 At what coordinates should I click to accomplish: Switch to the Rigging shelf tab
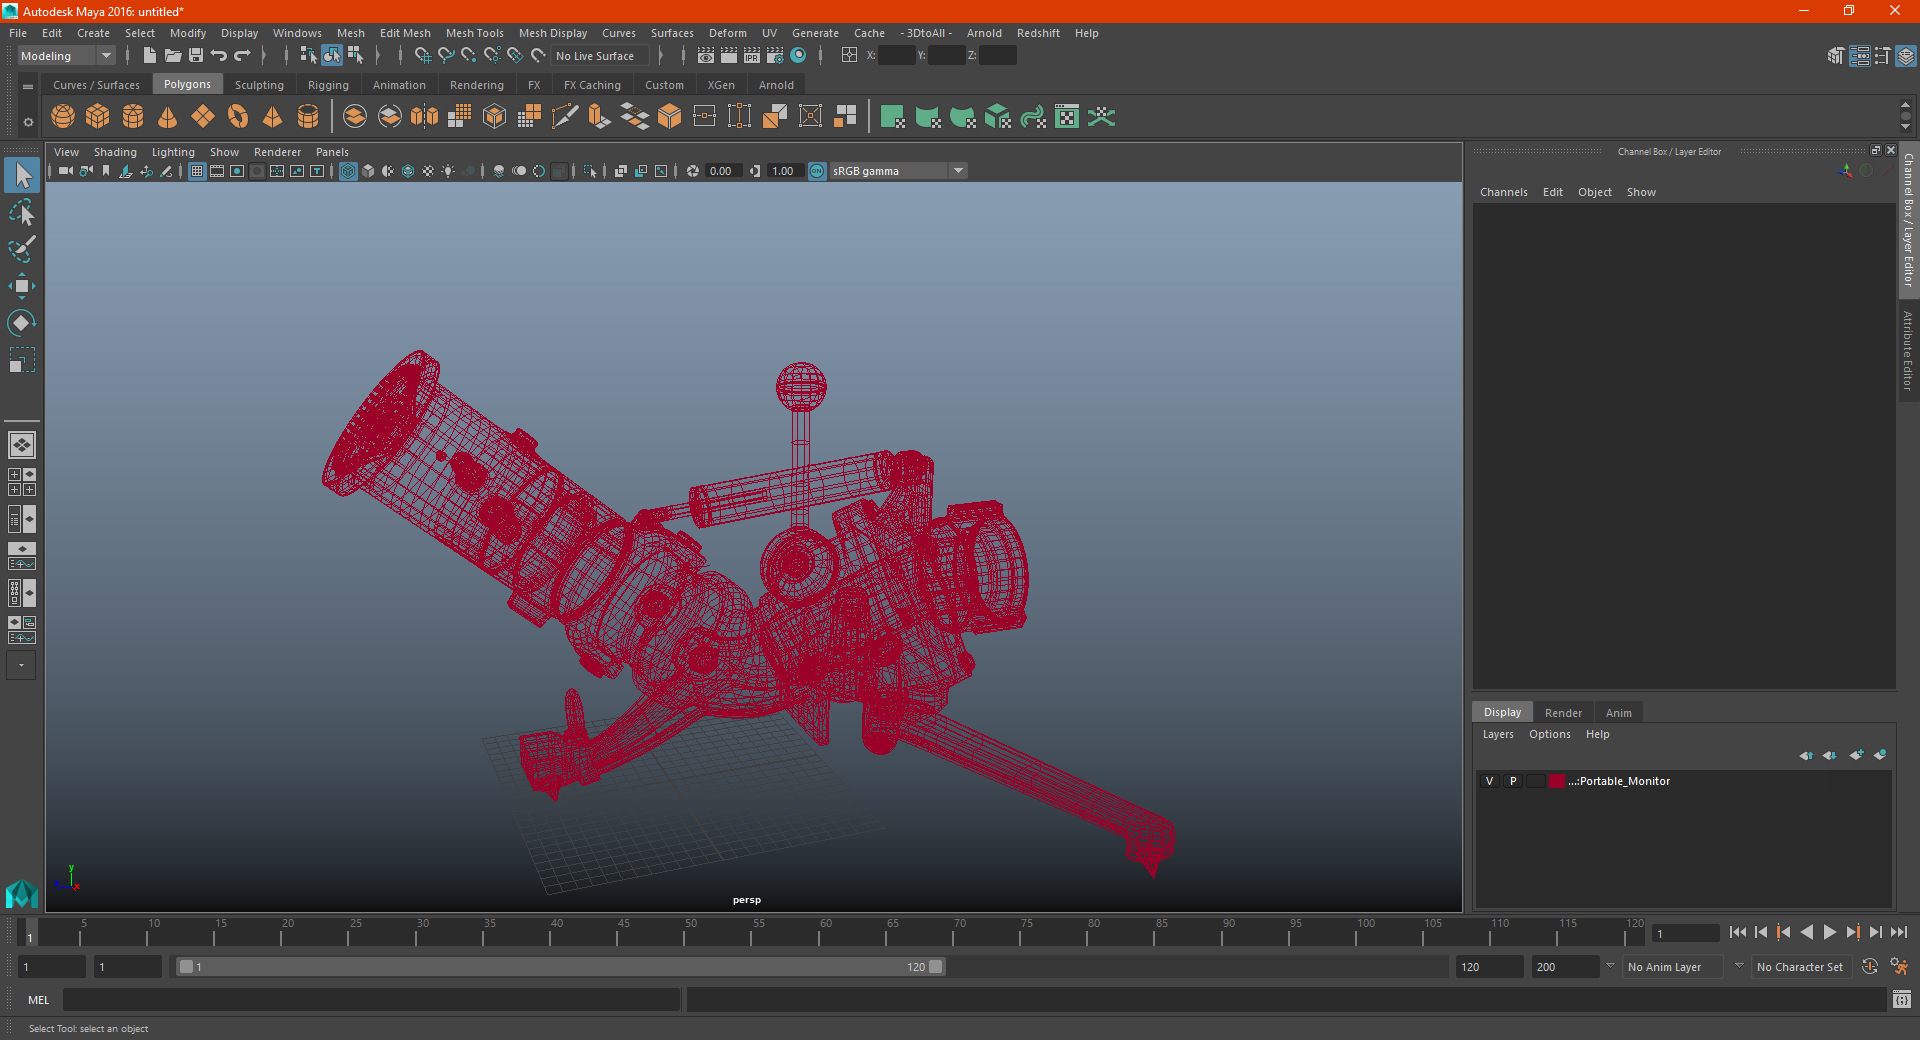point(328,85)
